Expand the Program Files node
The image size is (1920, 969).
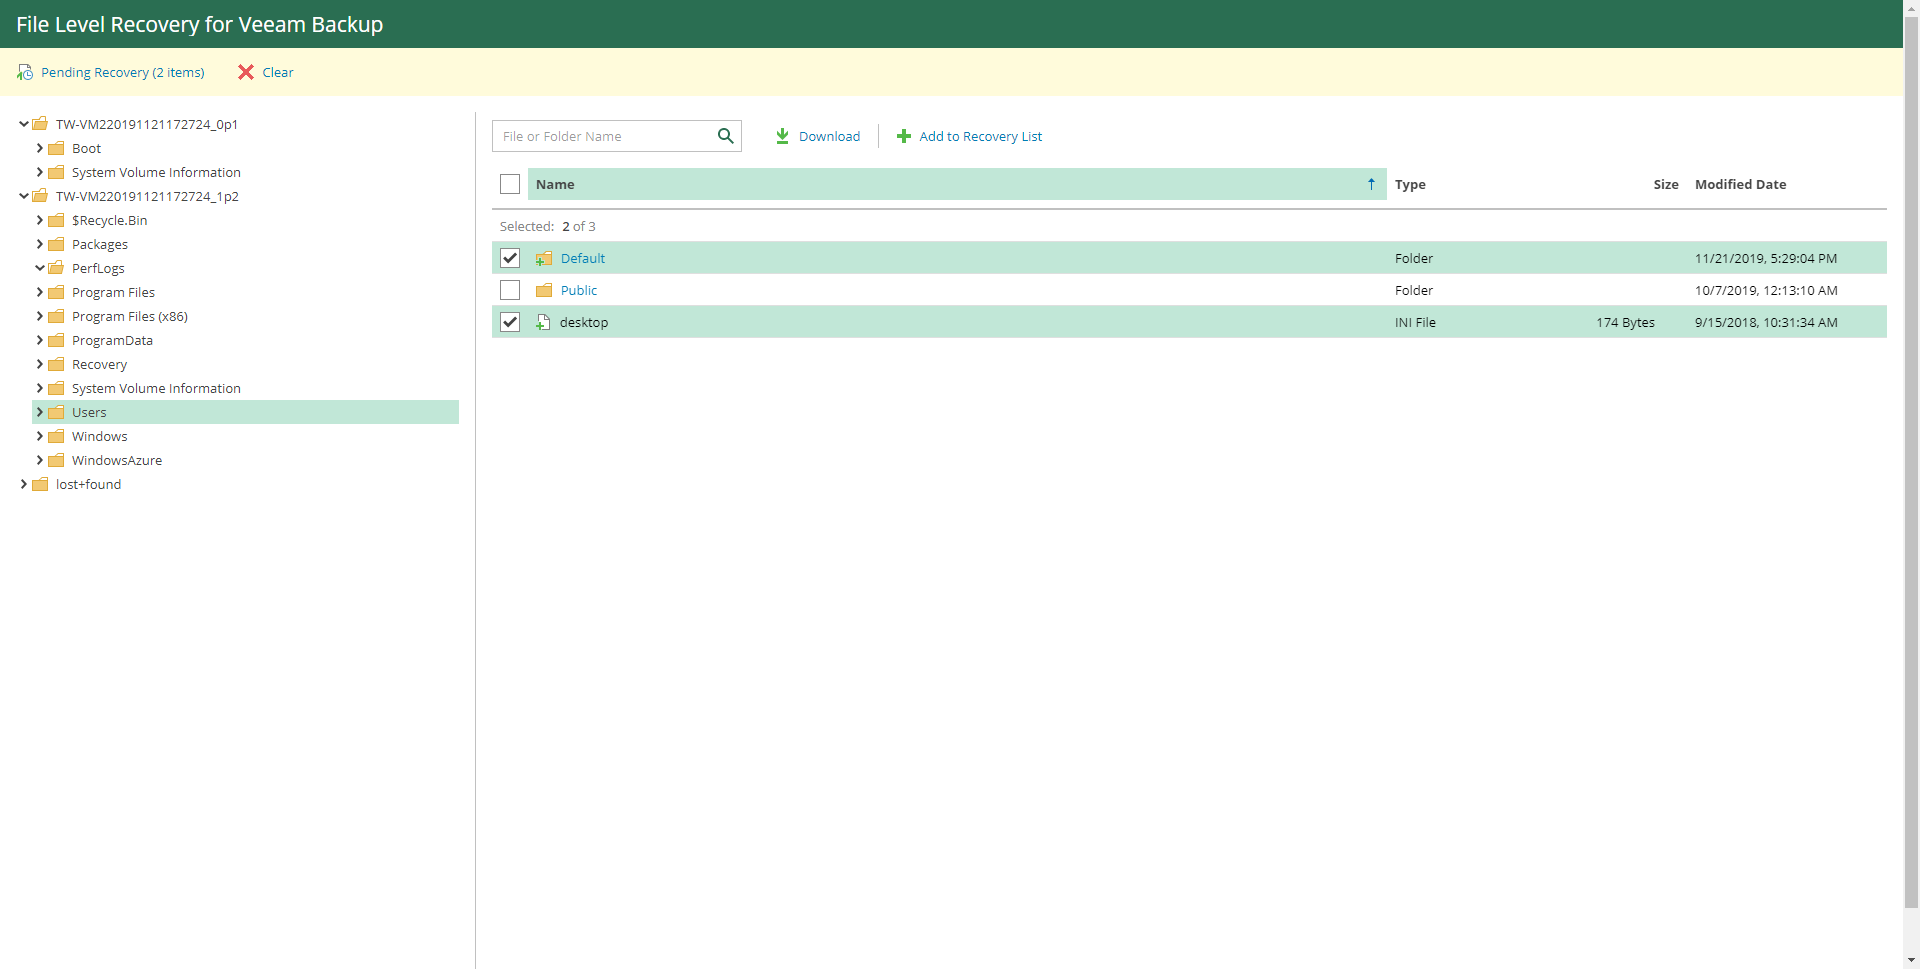(x=40, y=292)
